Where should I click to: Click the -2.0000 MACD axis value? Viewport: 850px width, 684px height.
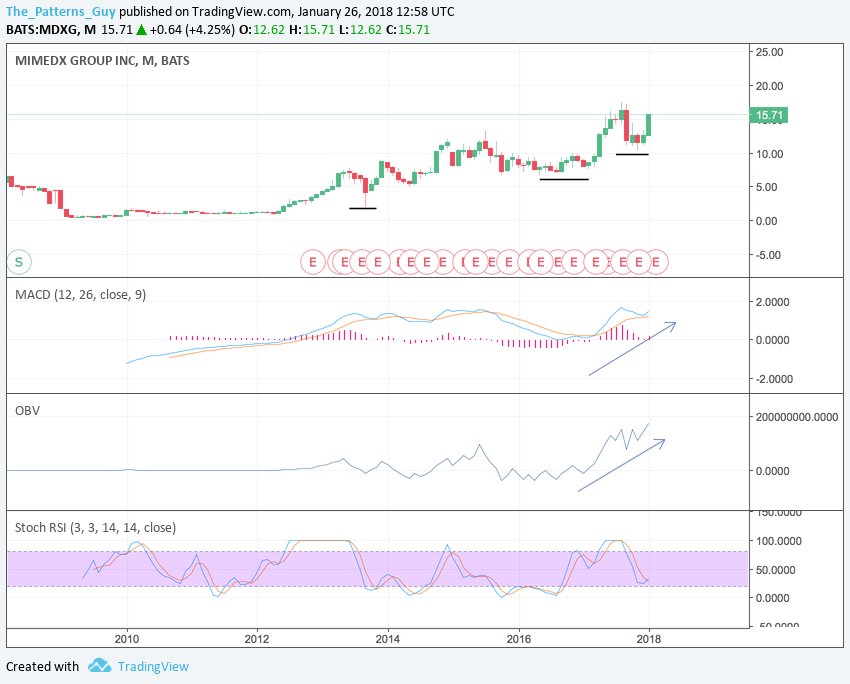coord(774,379)
